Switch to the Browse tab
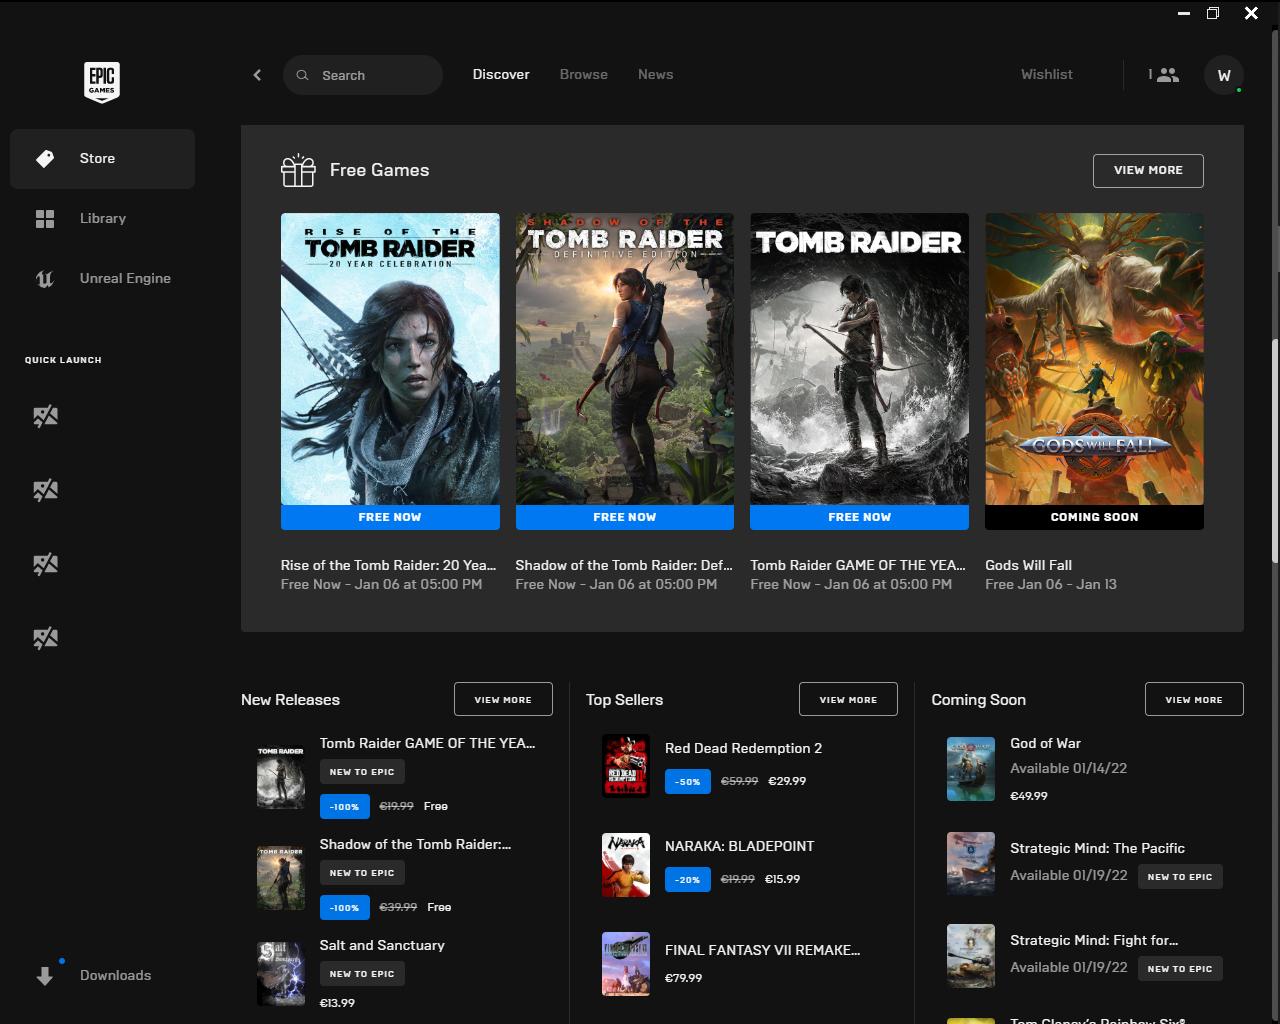The image size is (1280, 1024). (583, 75)
